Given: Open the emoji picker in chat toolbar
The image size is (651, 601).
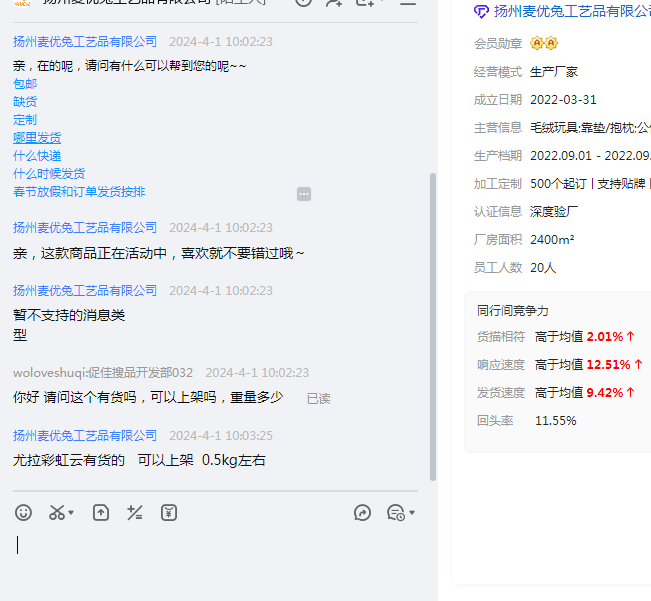Looking at the screenshot, I should (24, 513).
